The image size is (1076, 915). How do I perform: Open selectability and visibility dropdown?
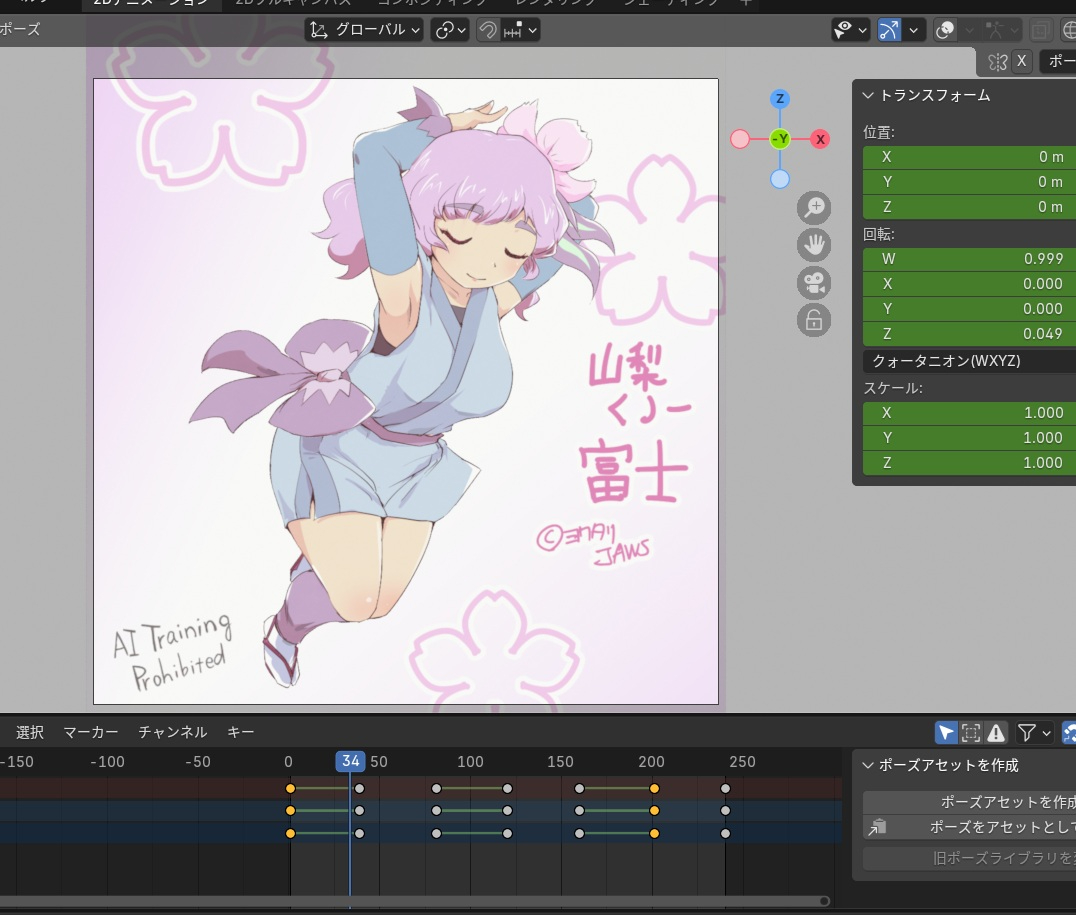tap(850, 30)
